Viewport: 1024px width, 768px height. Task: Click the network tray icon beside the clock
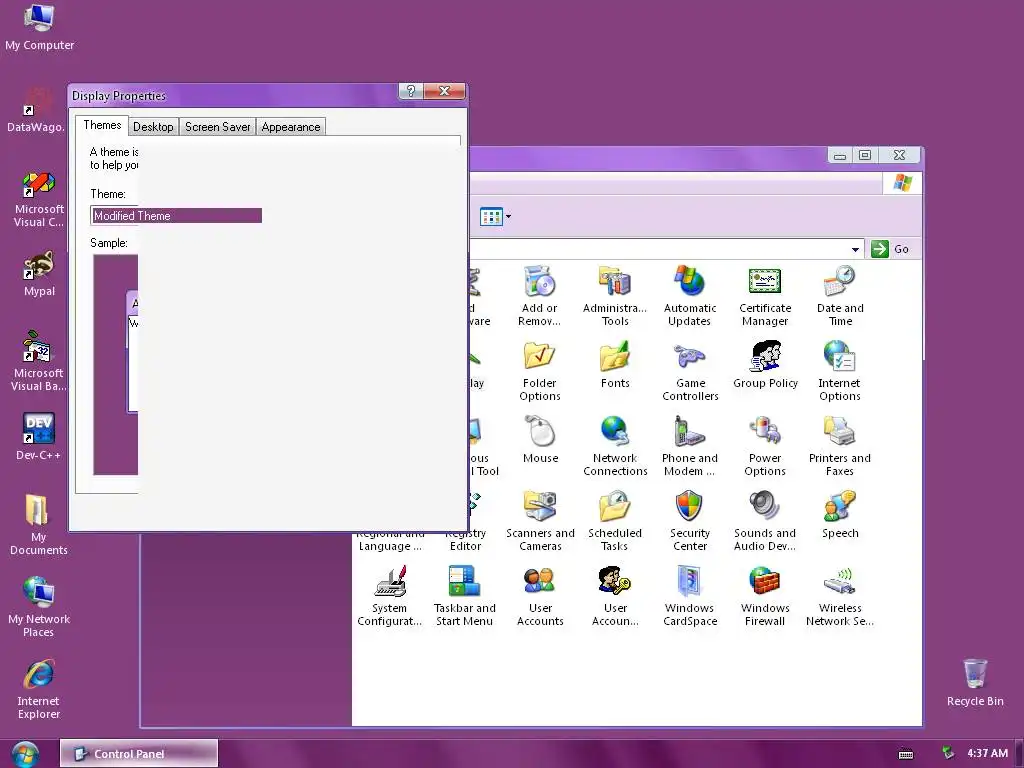pyautogui.click(x=948, y=753)
